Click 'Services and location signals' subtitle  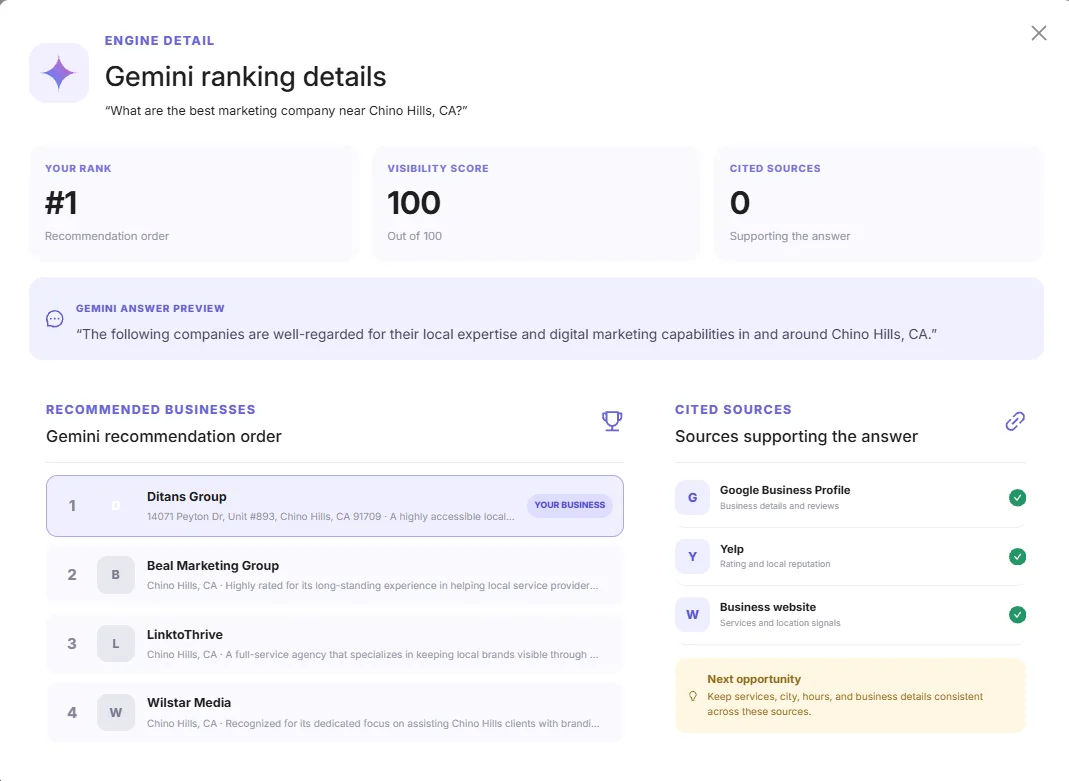[x=780, y=623]
